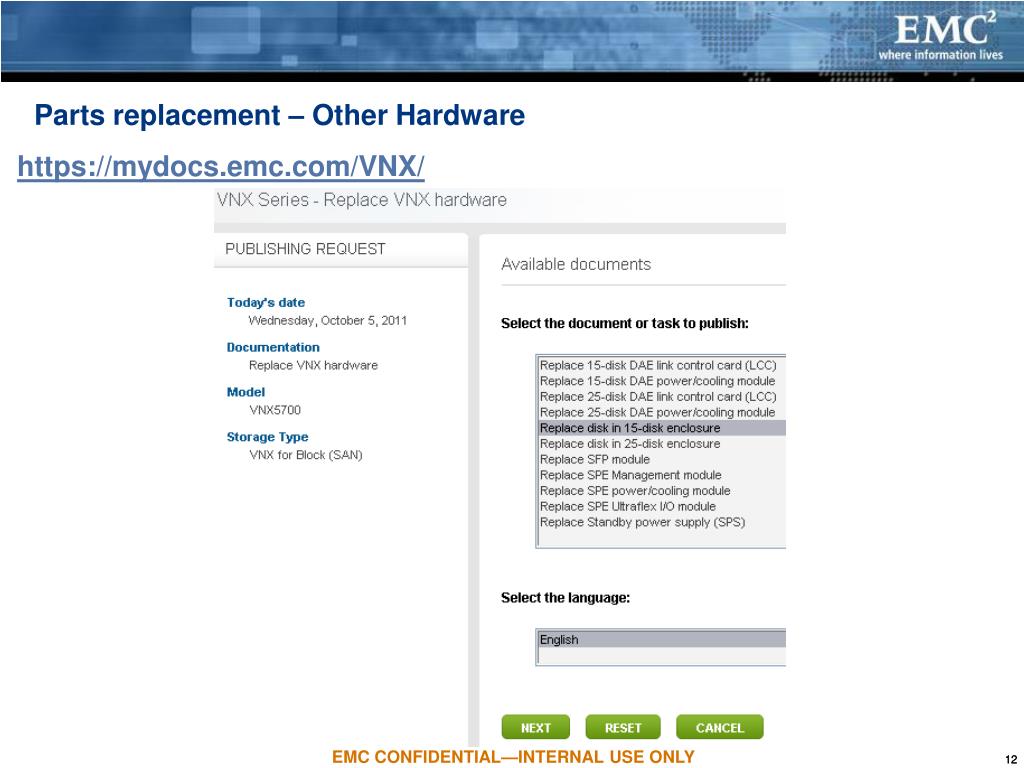The width and height of the screenshot is (1024, 768).
Task: Click the 'Available documents' heading
Action: click(x=576, y=264)
